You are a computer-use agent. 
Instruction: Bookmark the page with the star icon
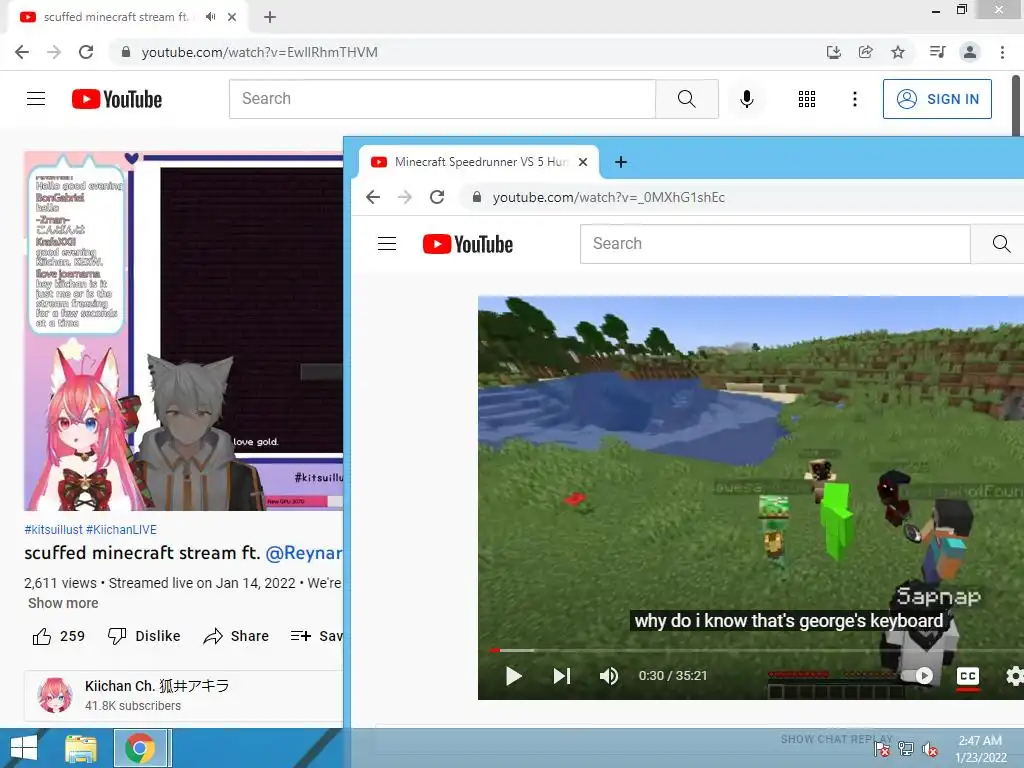898,52
